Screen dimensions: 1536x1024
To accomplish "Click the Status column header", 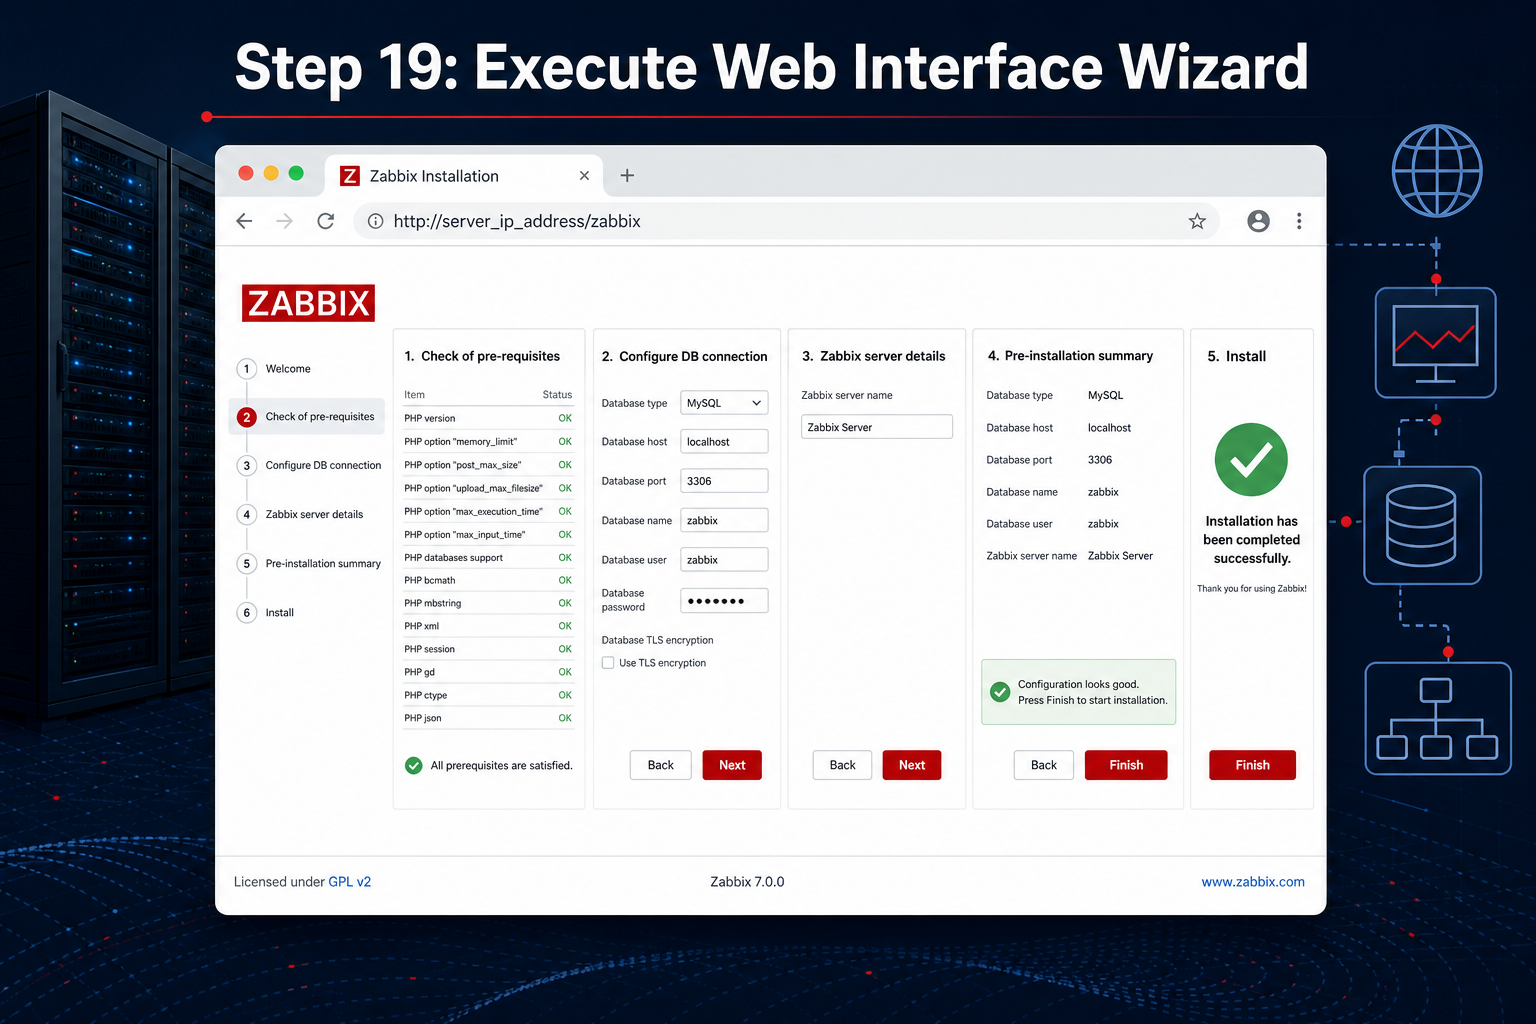I will click(x=557, y=395).
